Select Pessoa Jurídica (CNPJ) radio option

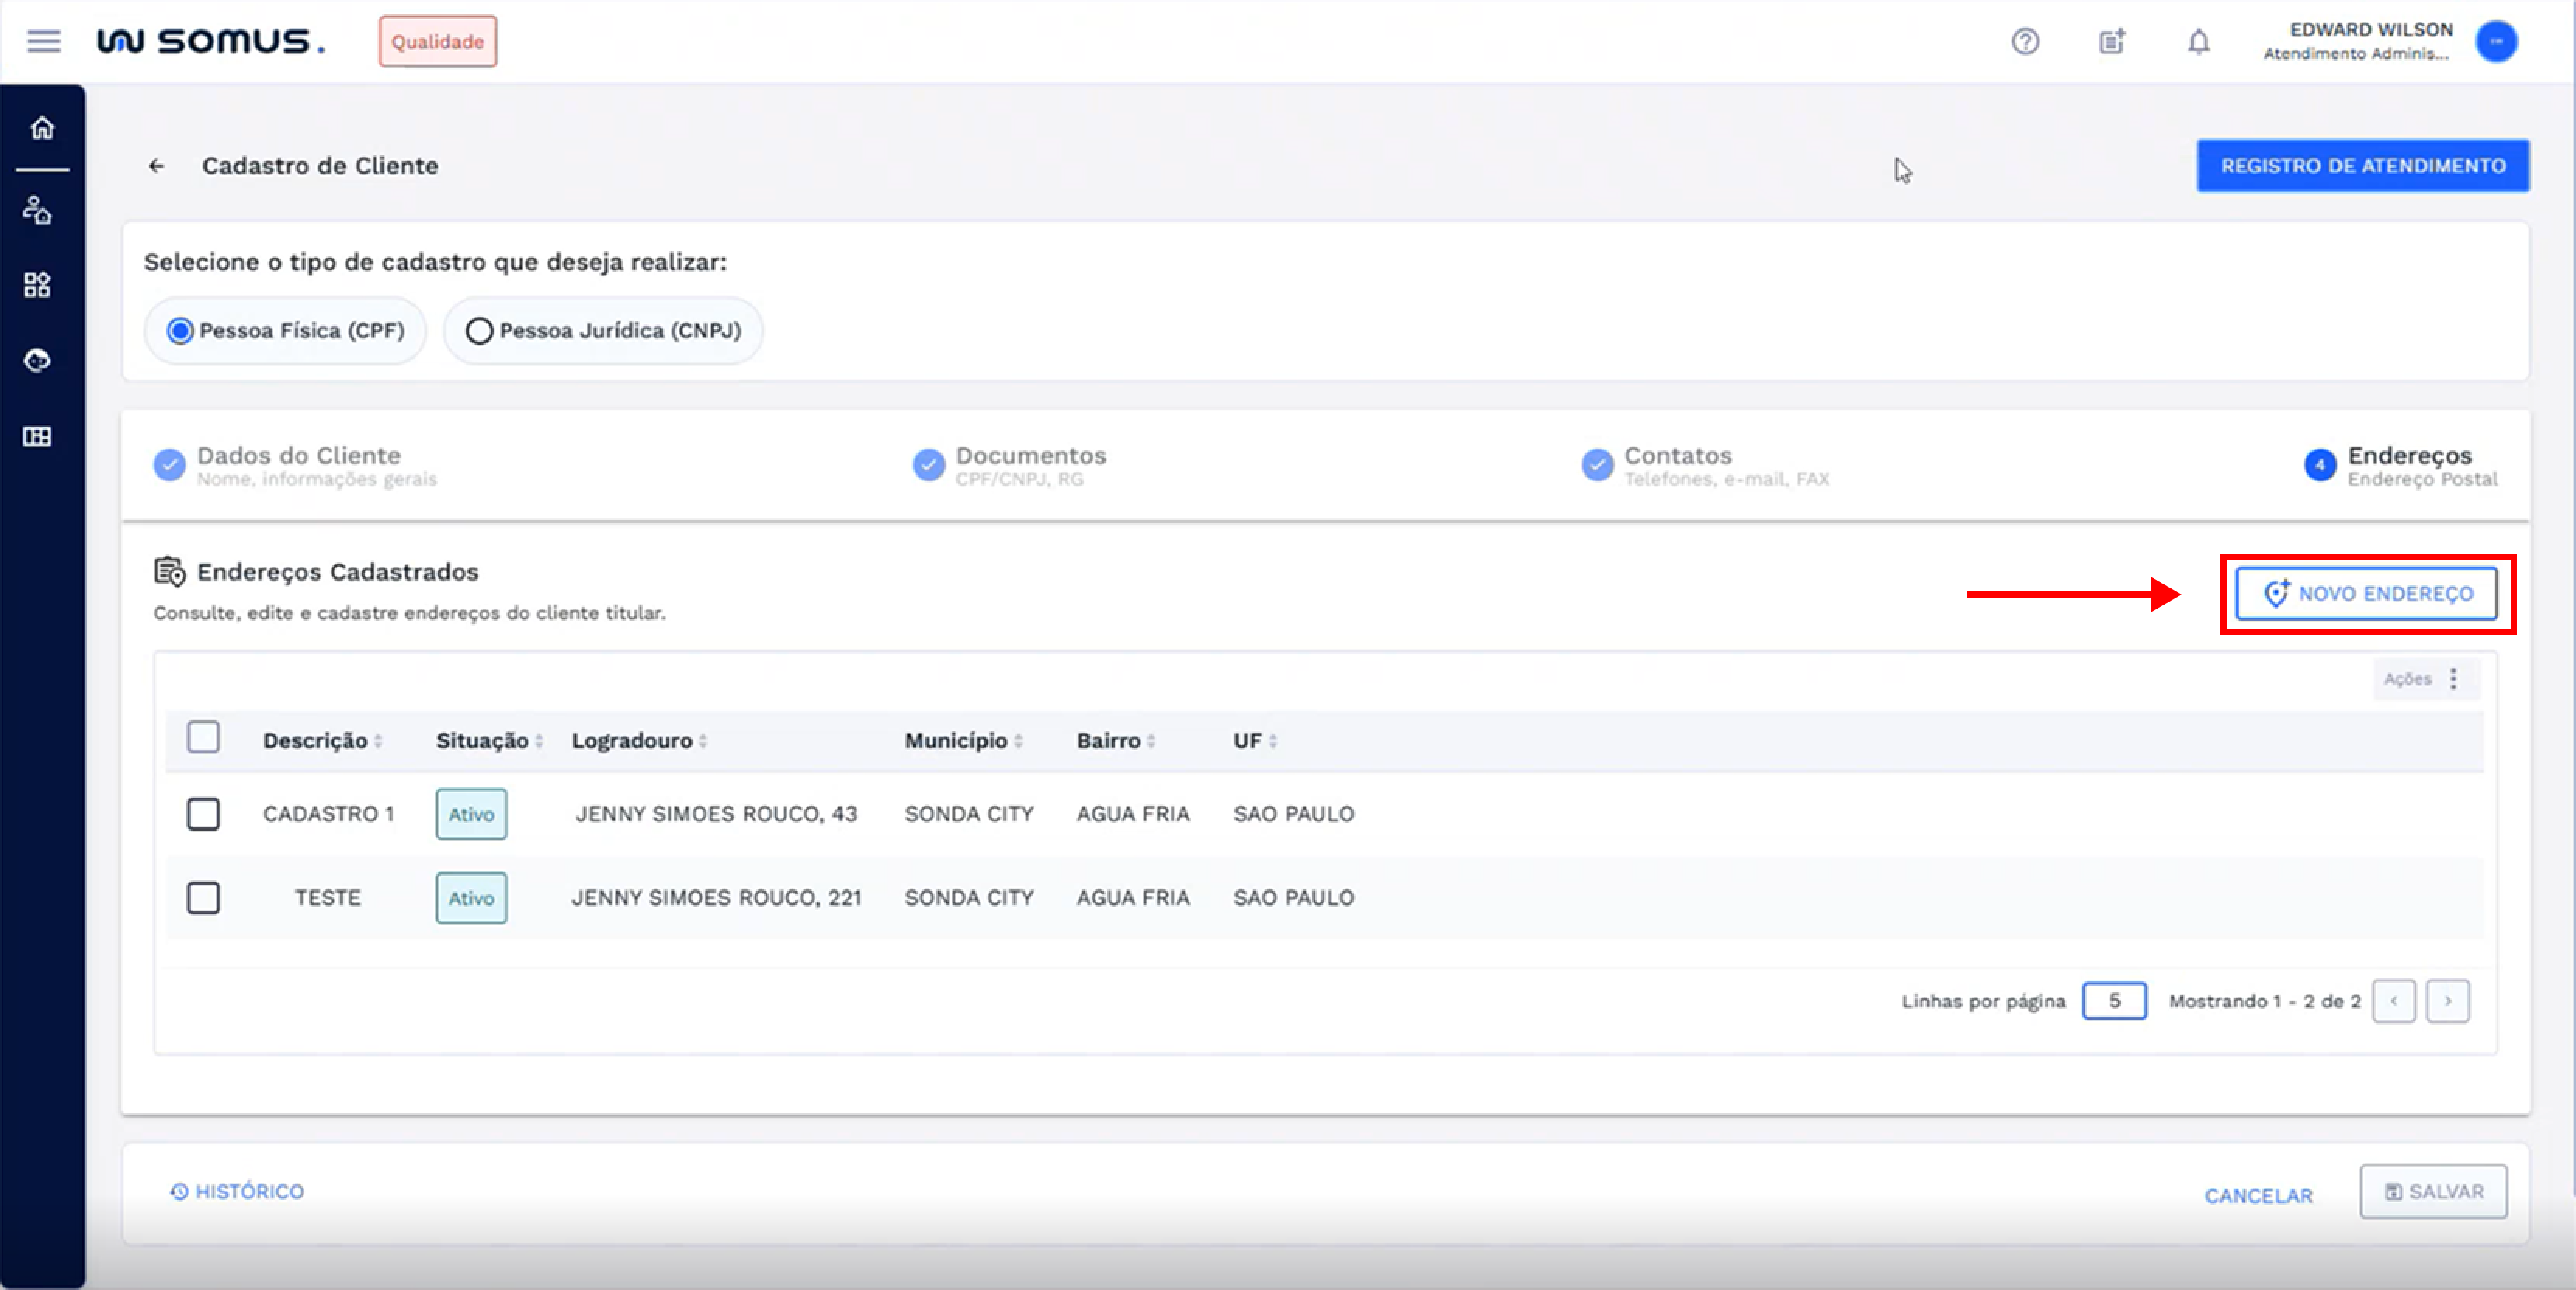point(480,331)
